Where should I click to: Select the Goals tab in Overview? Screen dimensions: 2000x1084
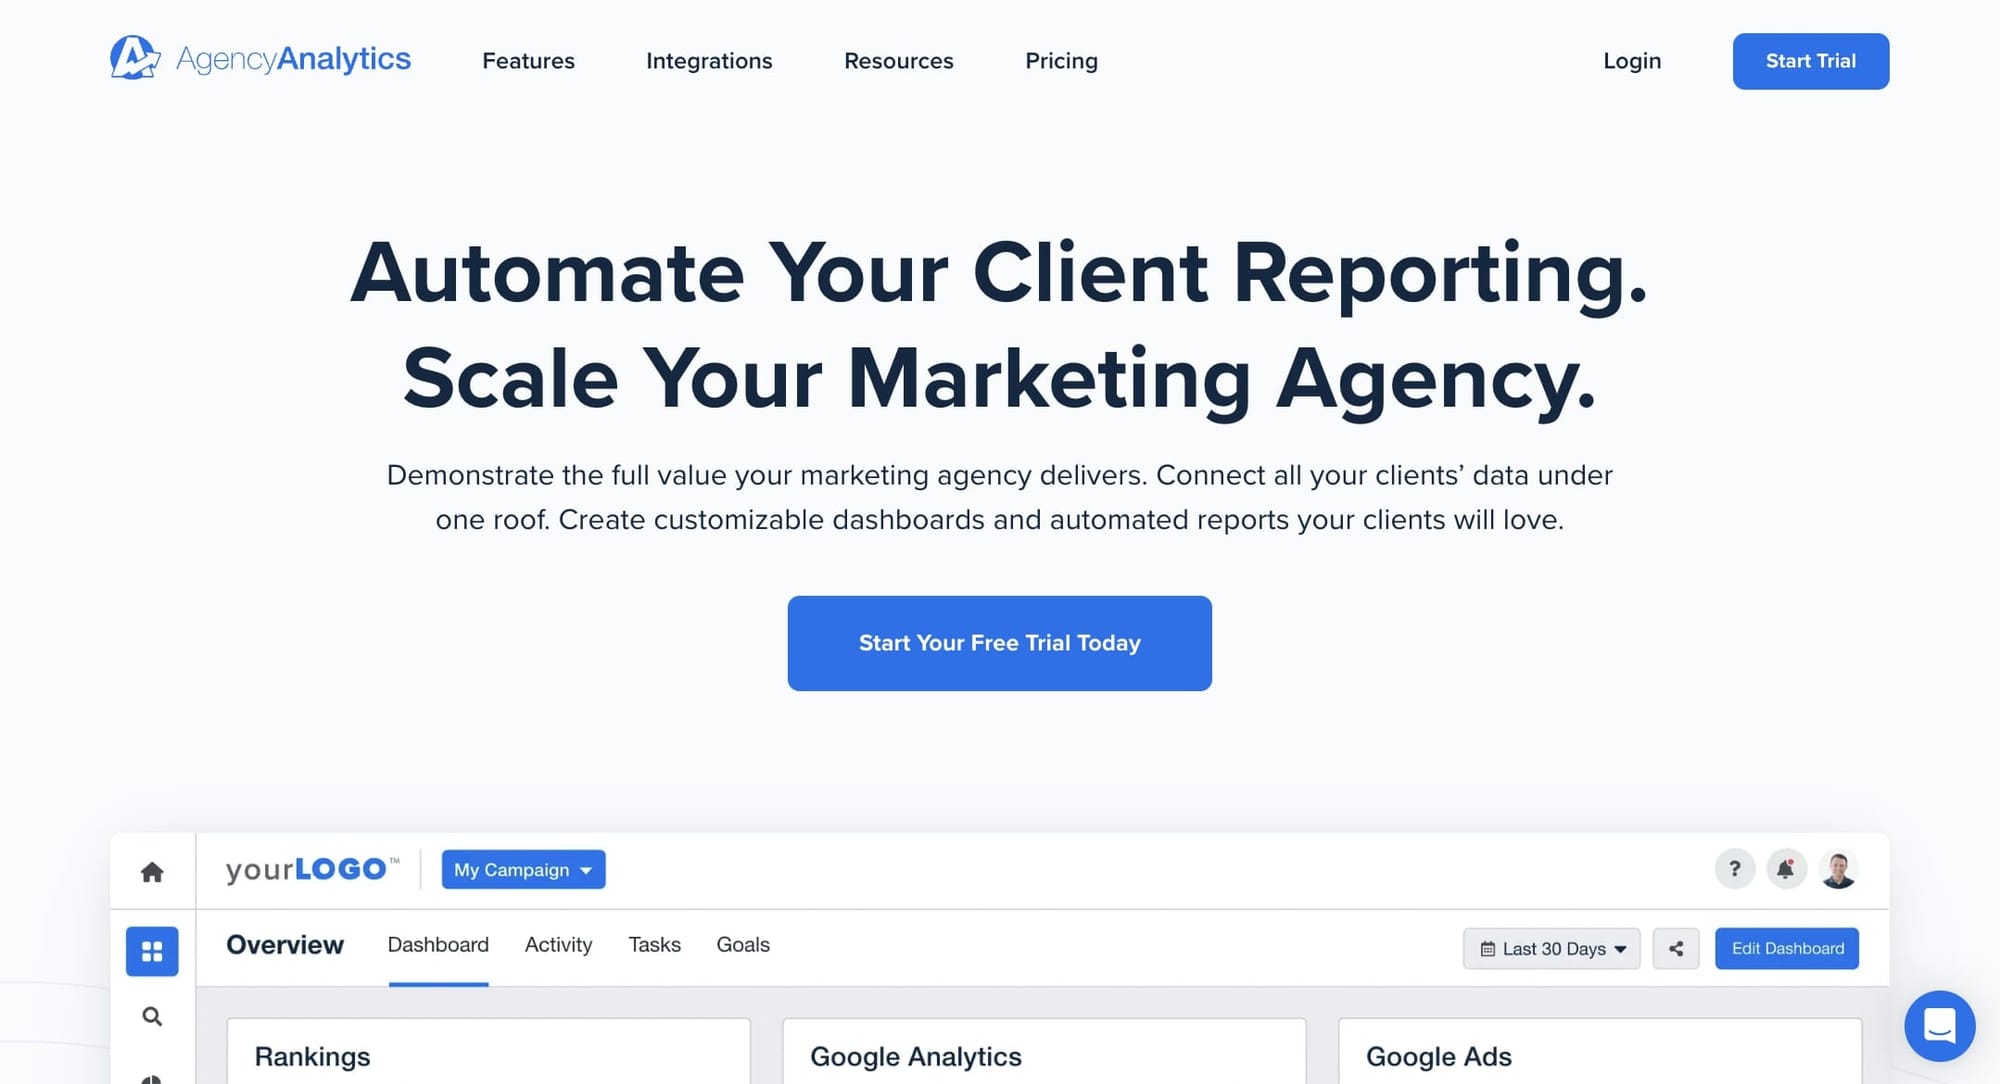point(744,944)
